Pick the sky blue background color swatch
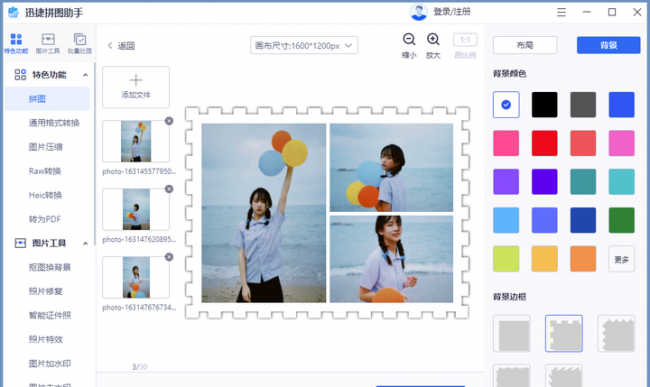The image size is (650, 387). 506,220
